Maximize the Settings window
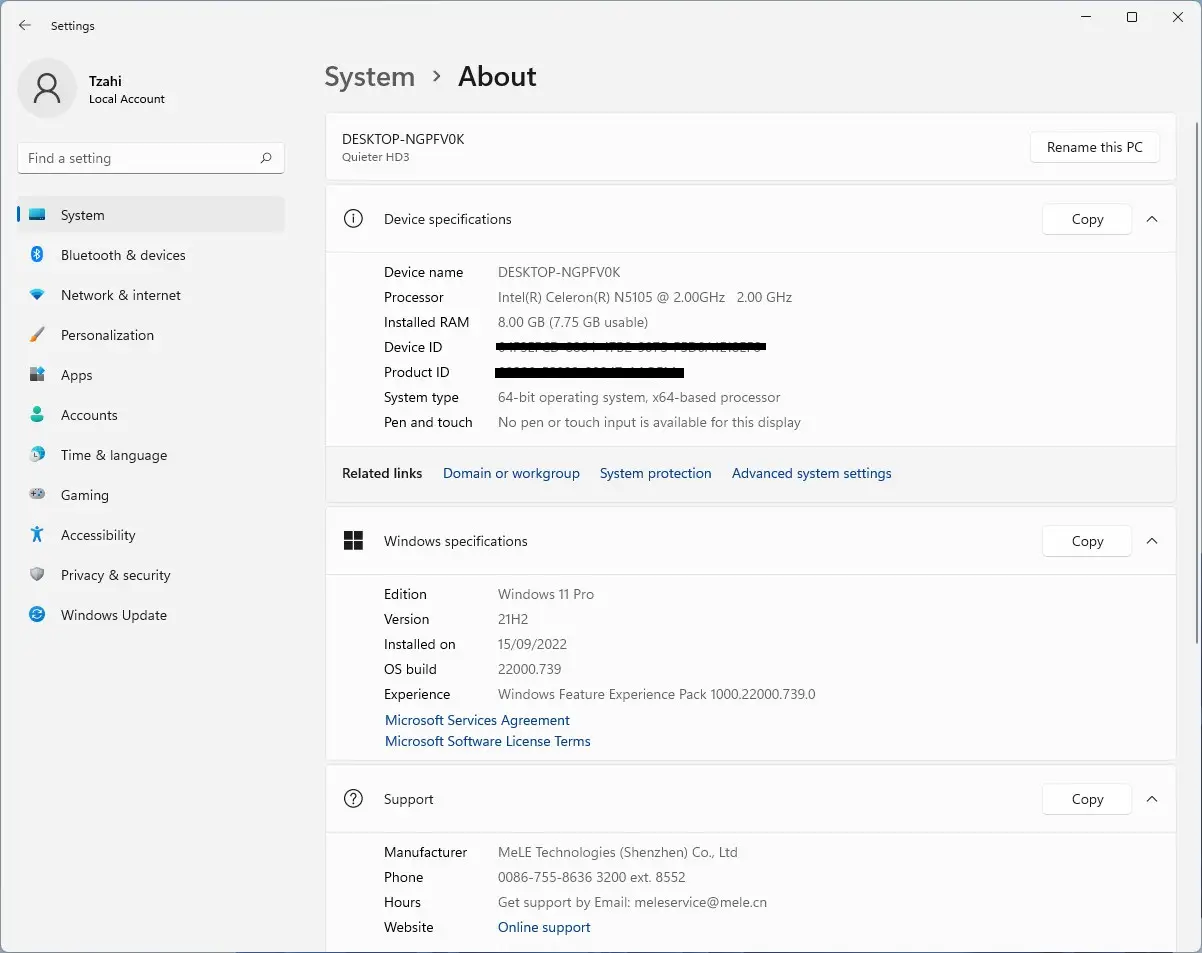 tap(1132, 17)
